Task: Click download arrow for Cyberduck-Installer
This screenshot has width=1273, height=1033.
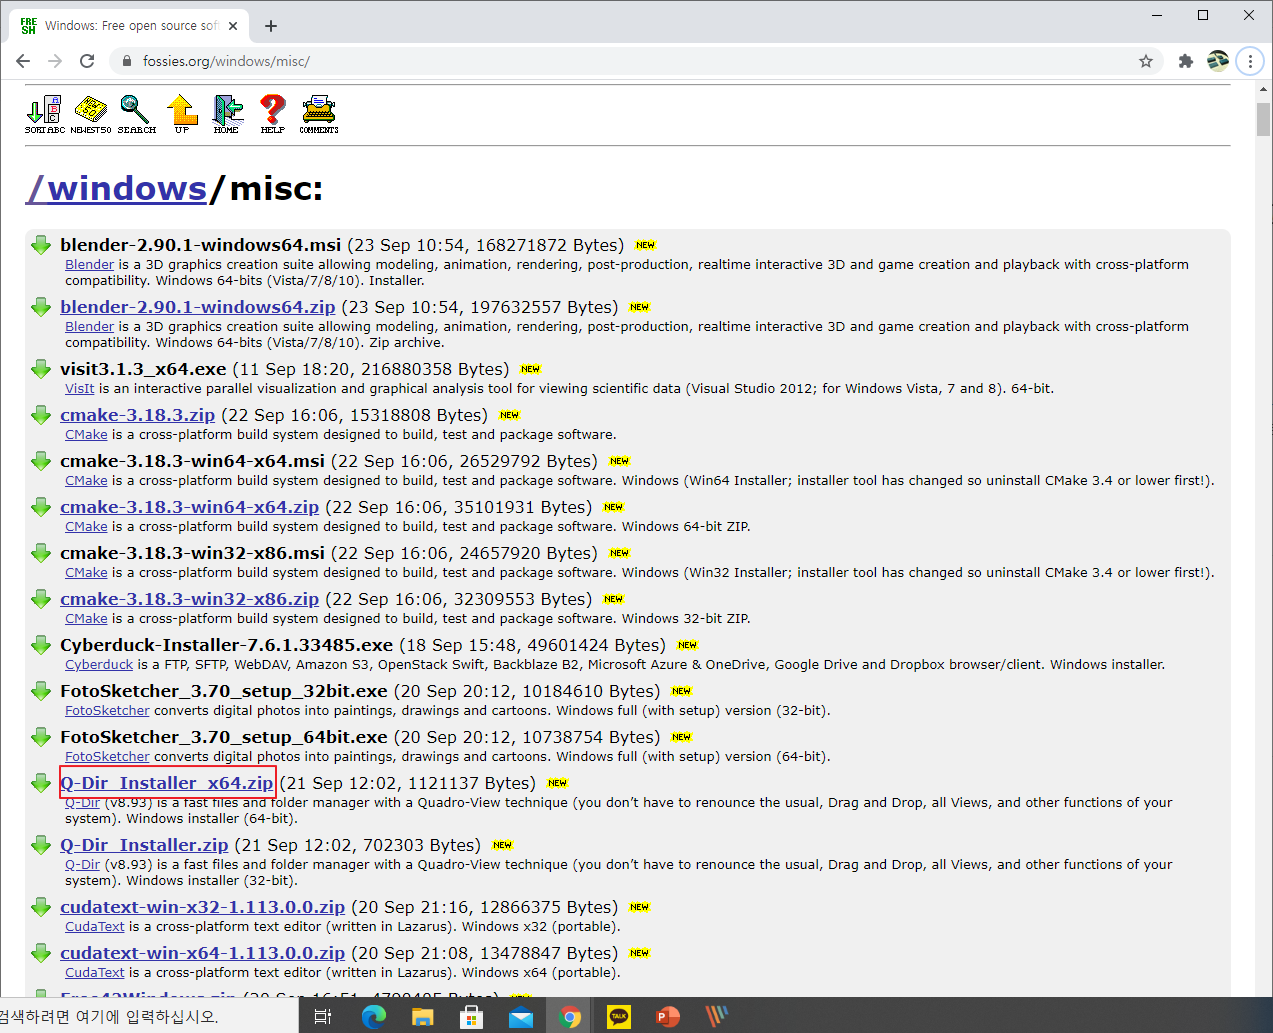Action: point(41,645)
